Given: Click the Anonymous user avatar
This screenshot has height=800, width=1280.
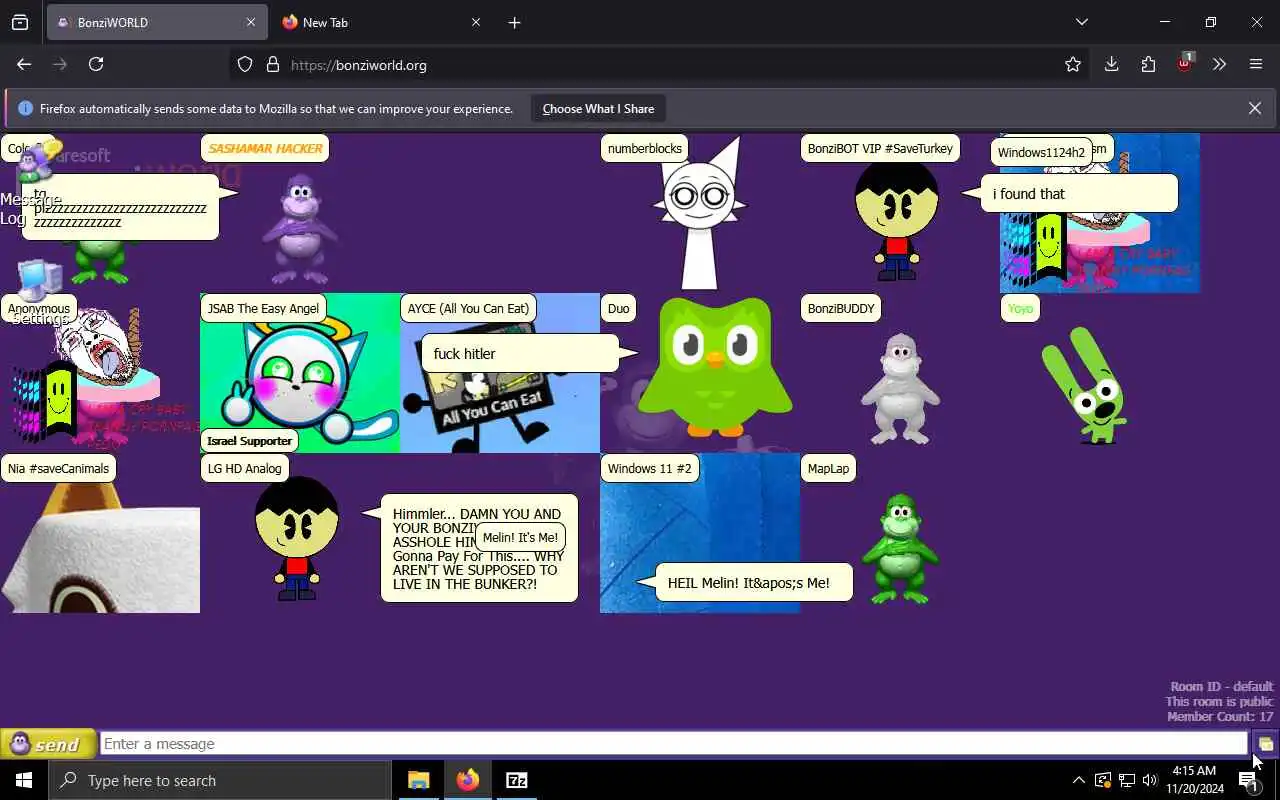Looking at the screenshot, I should coord(100,378).
